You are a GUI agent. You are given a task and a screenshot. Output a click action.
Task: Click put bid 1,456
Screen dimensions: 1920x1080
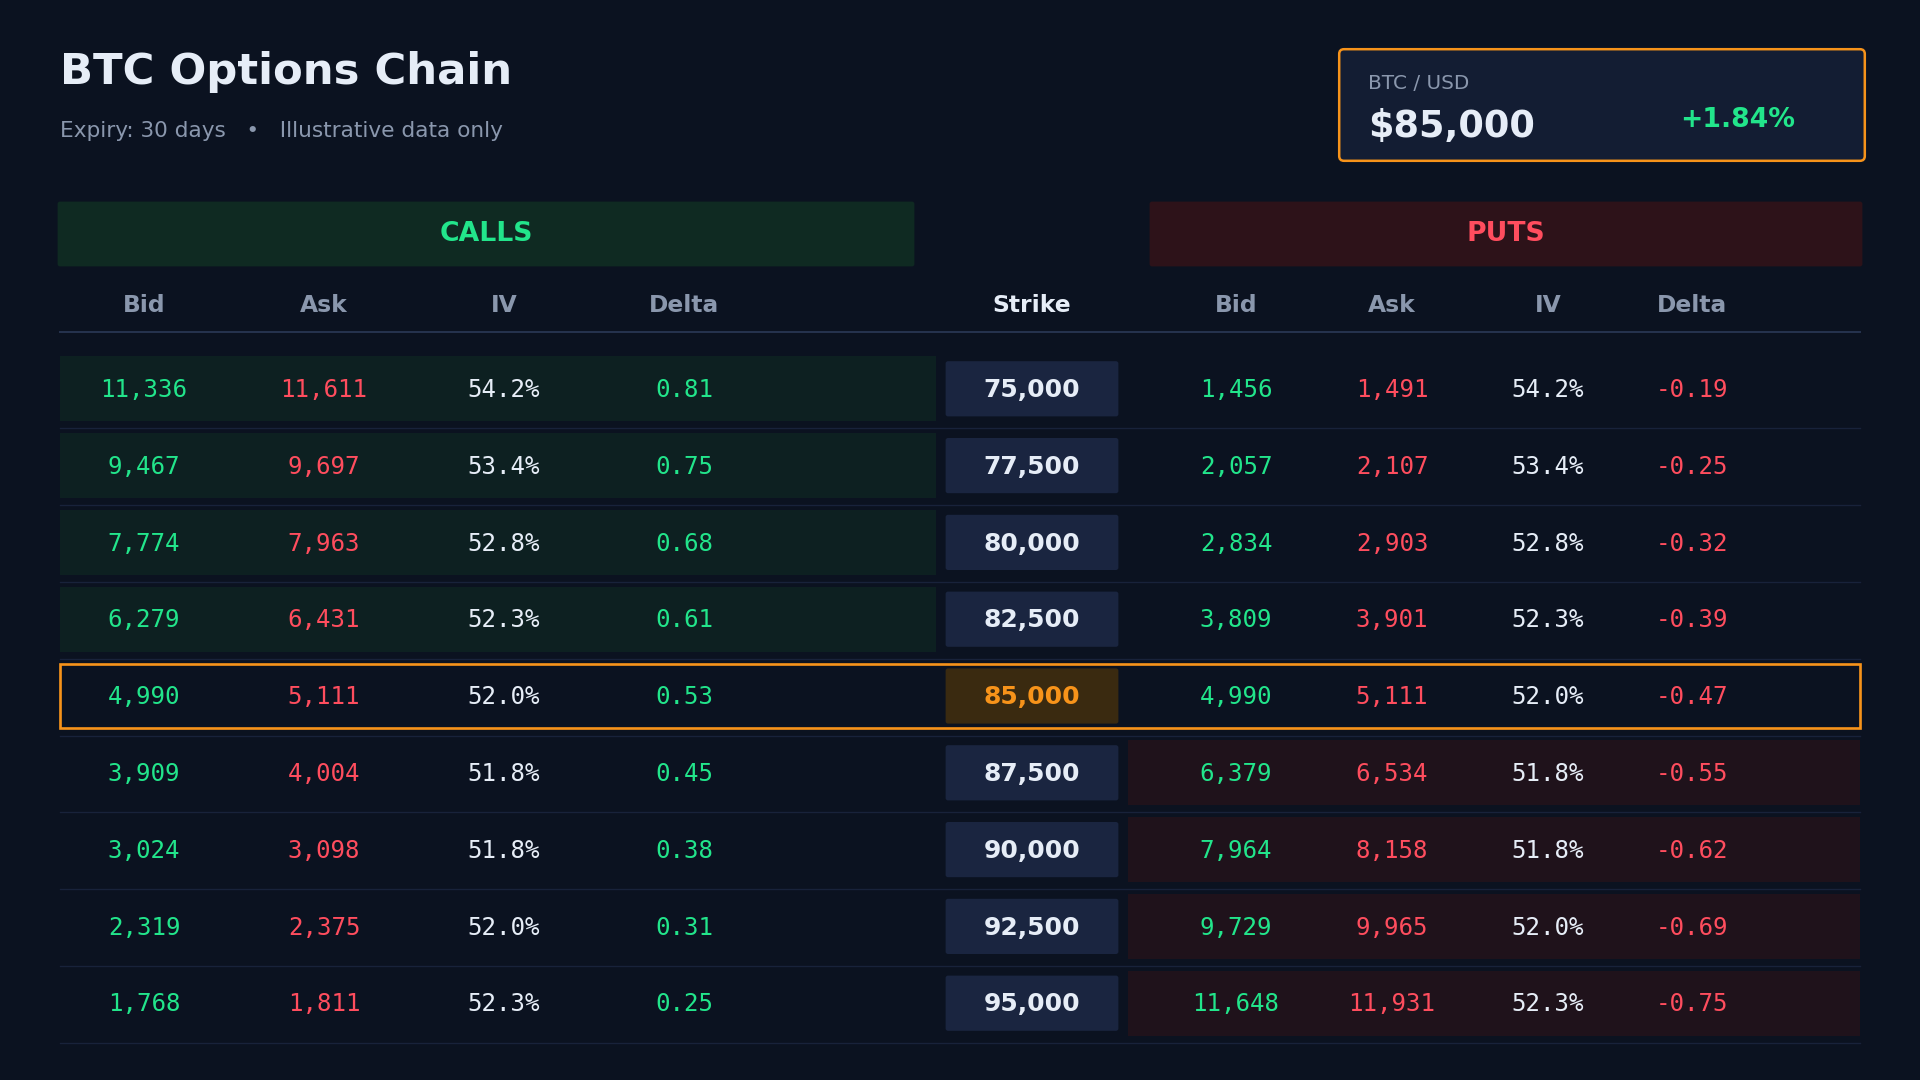(x=1236, y=389)
